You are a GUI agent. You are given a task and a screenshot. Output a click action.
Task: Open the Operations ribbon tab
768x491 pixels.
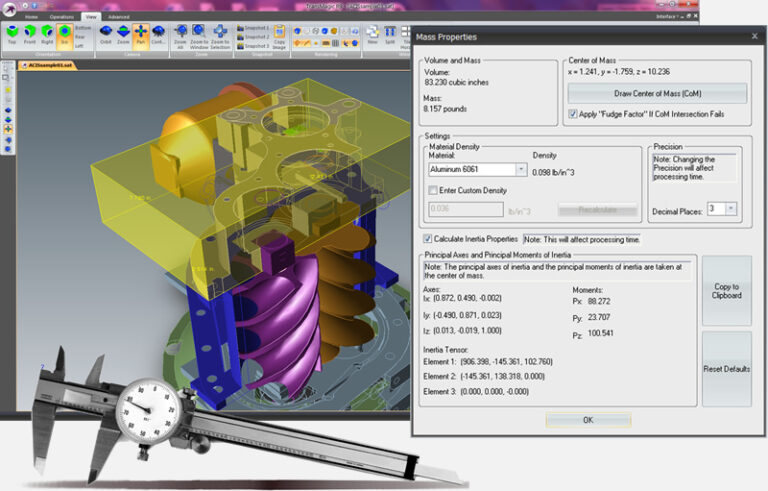pos(60,17)
